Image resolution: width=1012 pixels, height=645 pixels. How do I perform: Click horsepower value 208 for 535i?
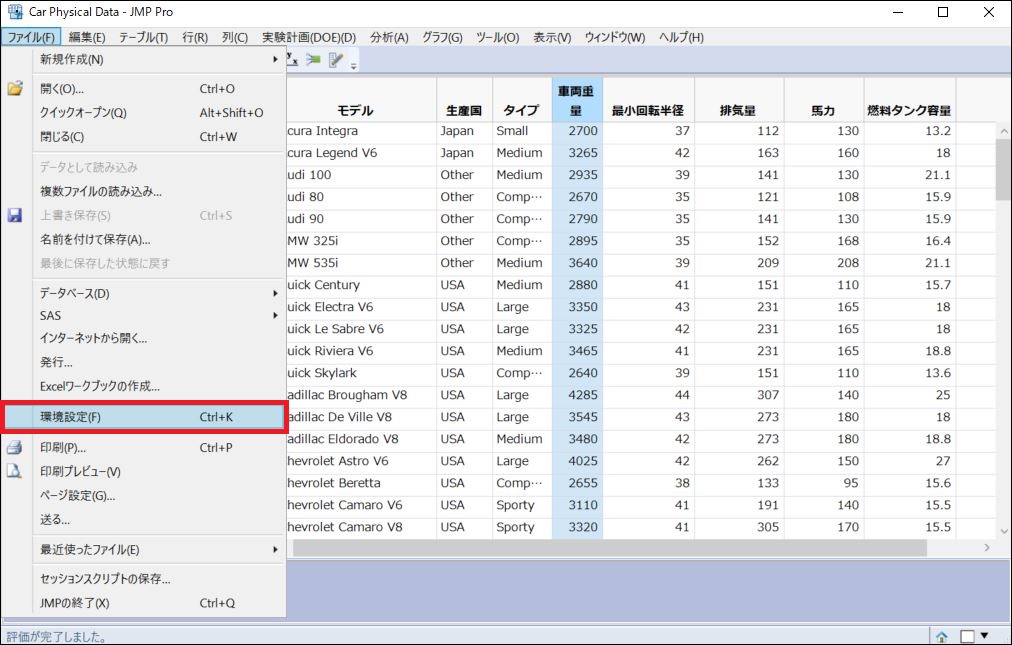847,263
